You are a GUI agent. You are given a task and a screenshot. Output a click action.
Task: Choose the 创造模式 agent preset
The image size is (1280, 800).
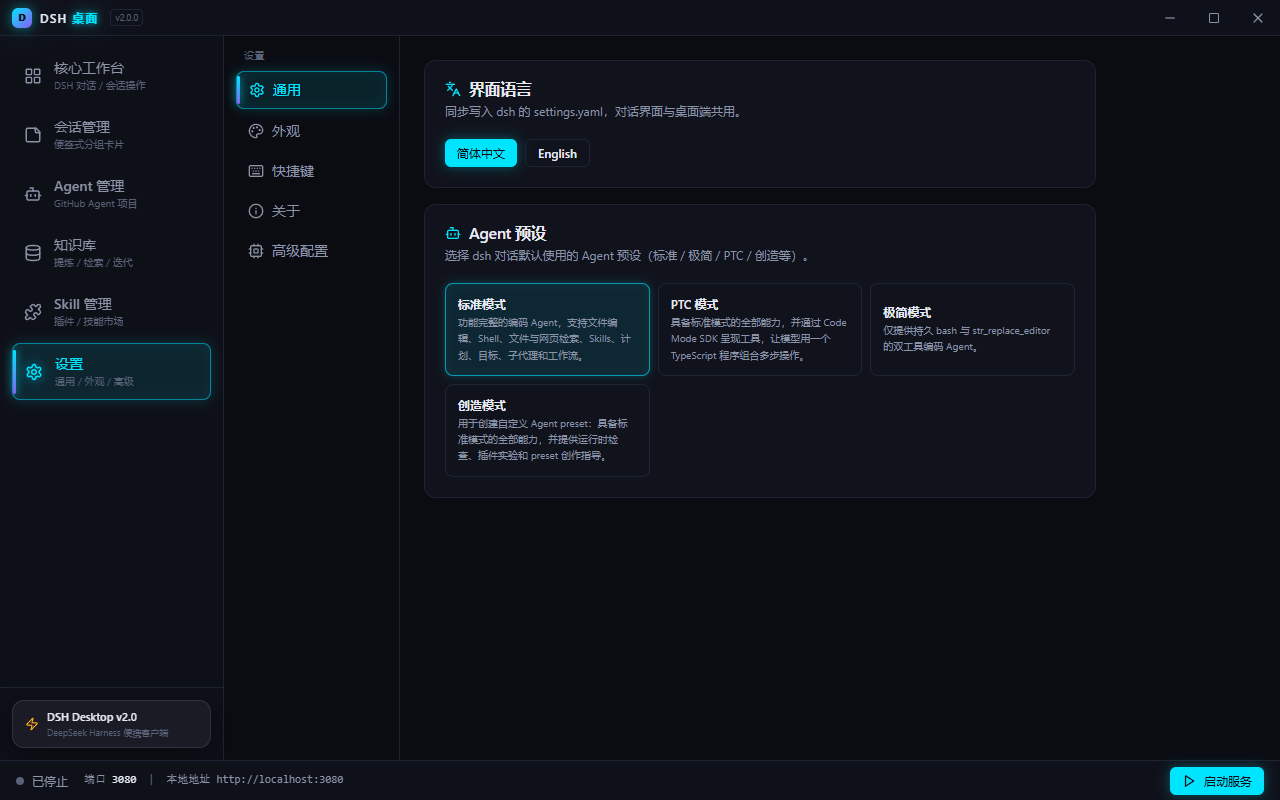(547, 430)
